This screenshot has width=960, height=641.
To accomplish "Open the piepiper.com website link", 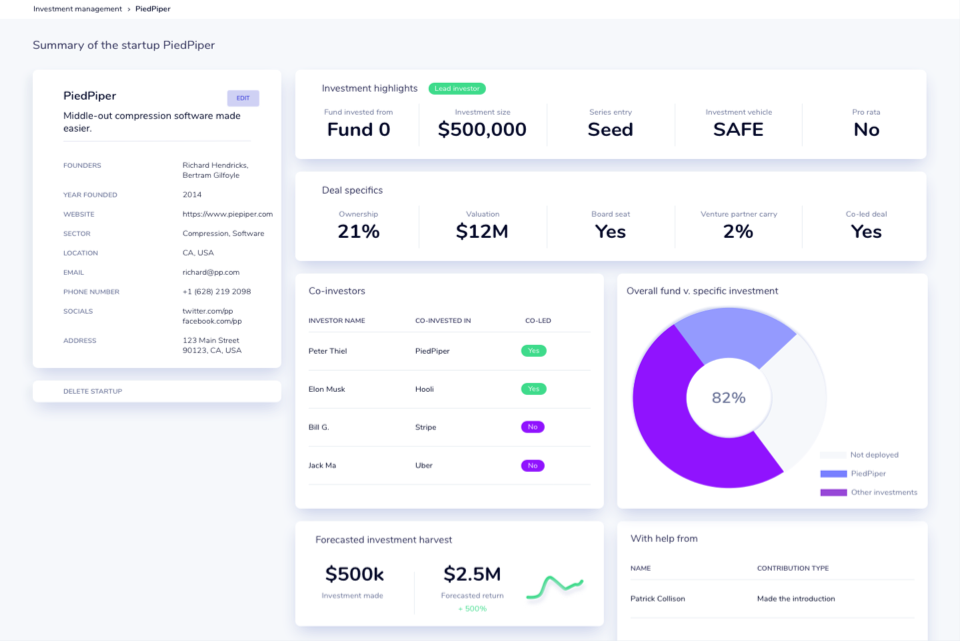I will tap(227, 214).
